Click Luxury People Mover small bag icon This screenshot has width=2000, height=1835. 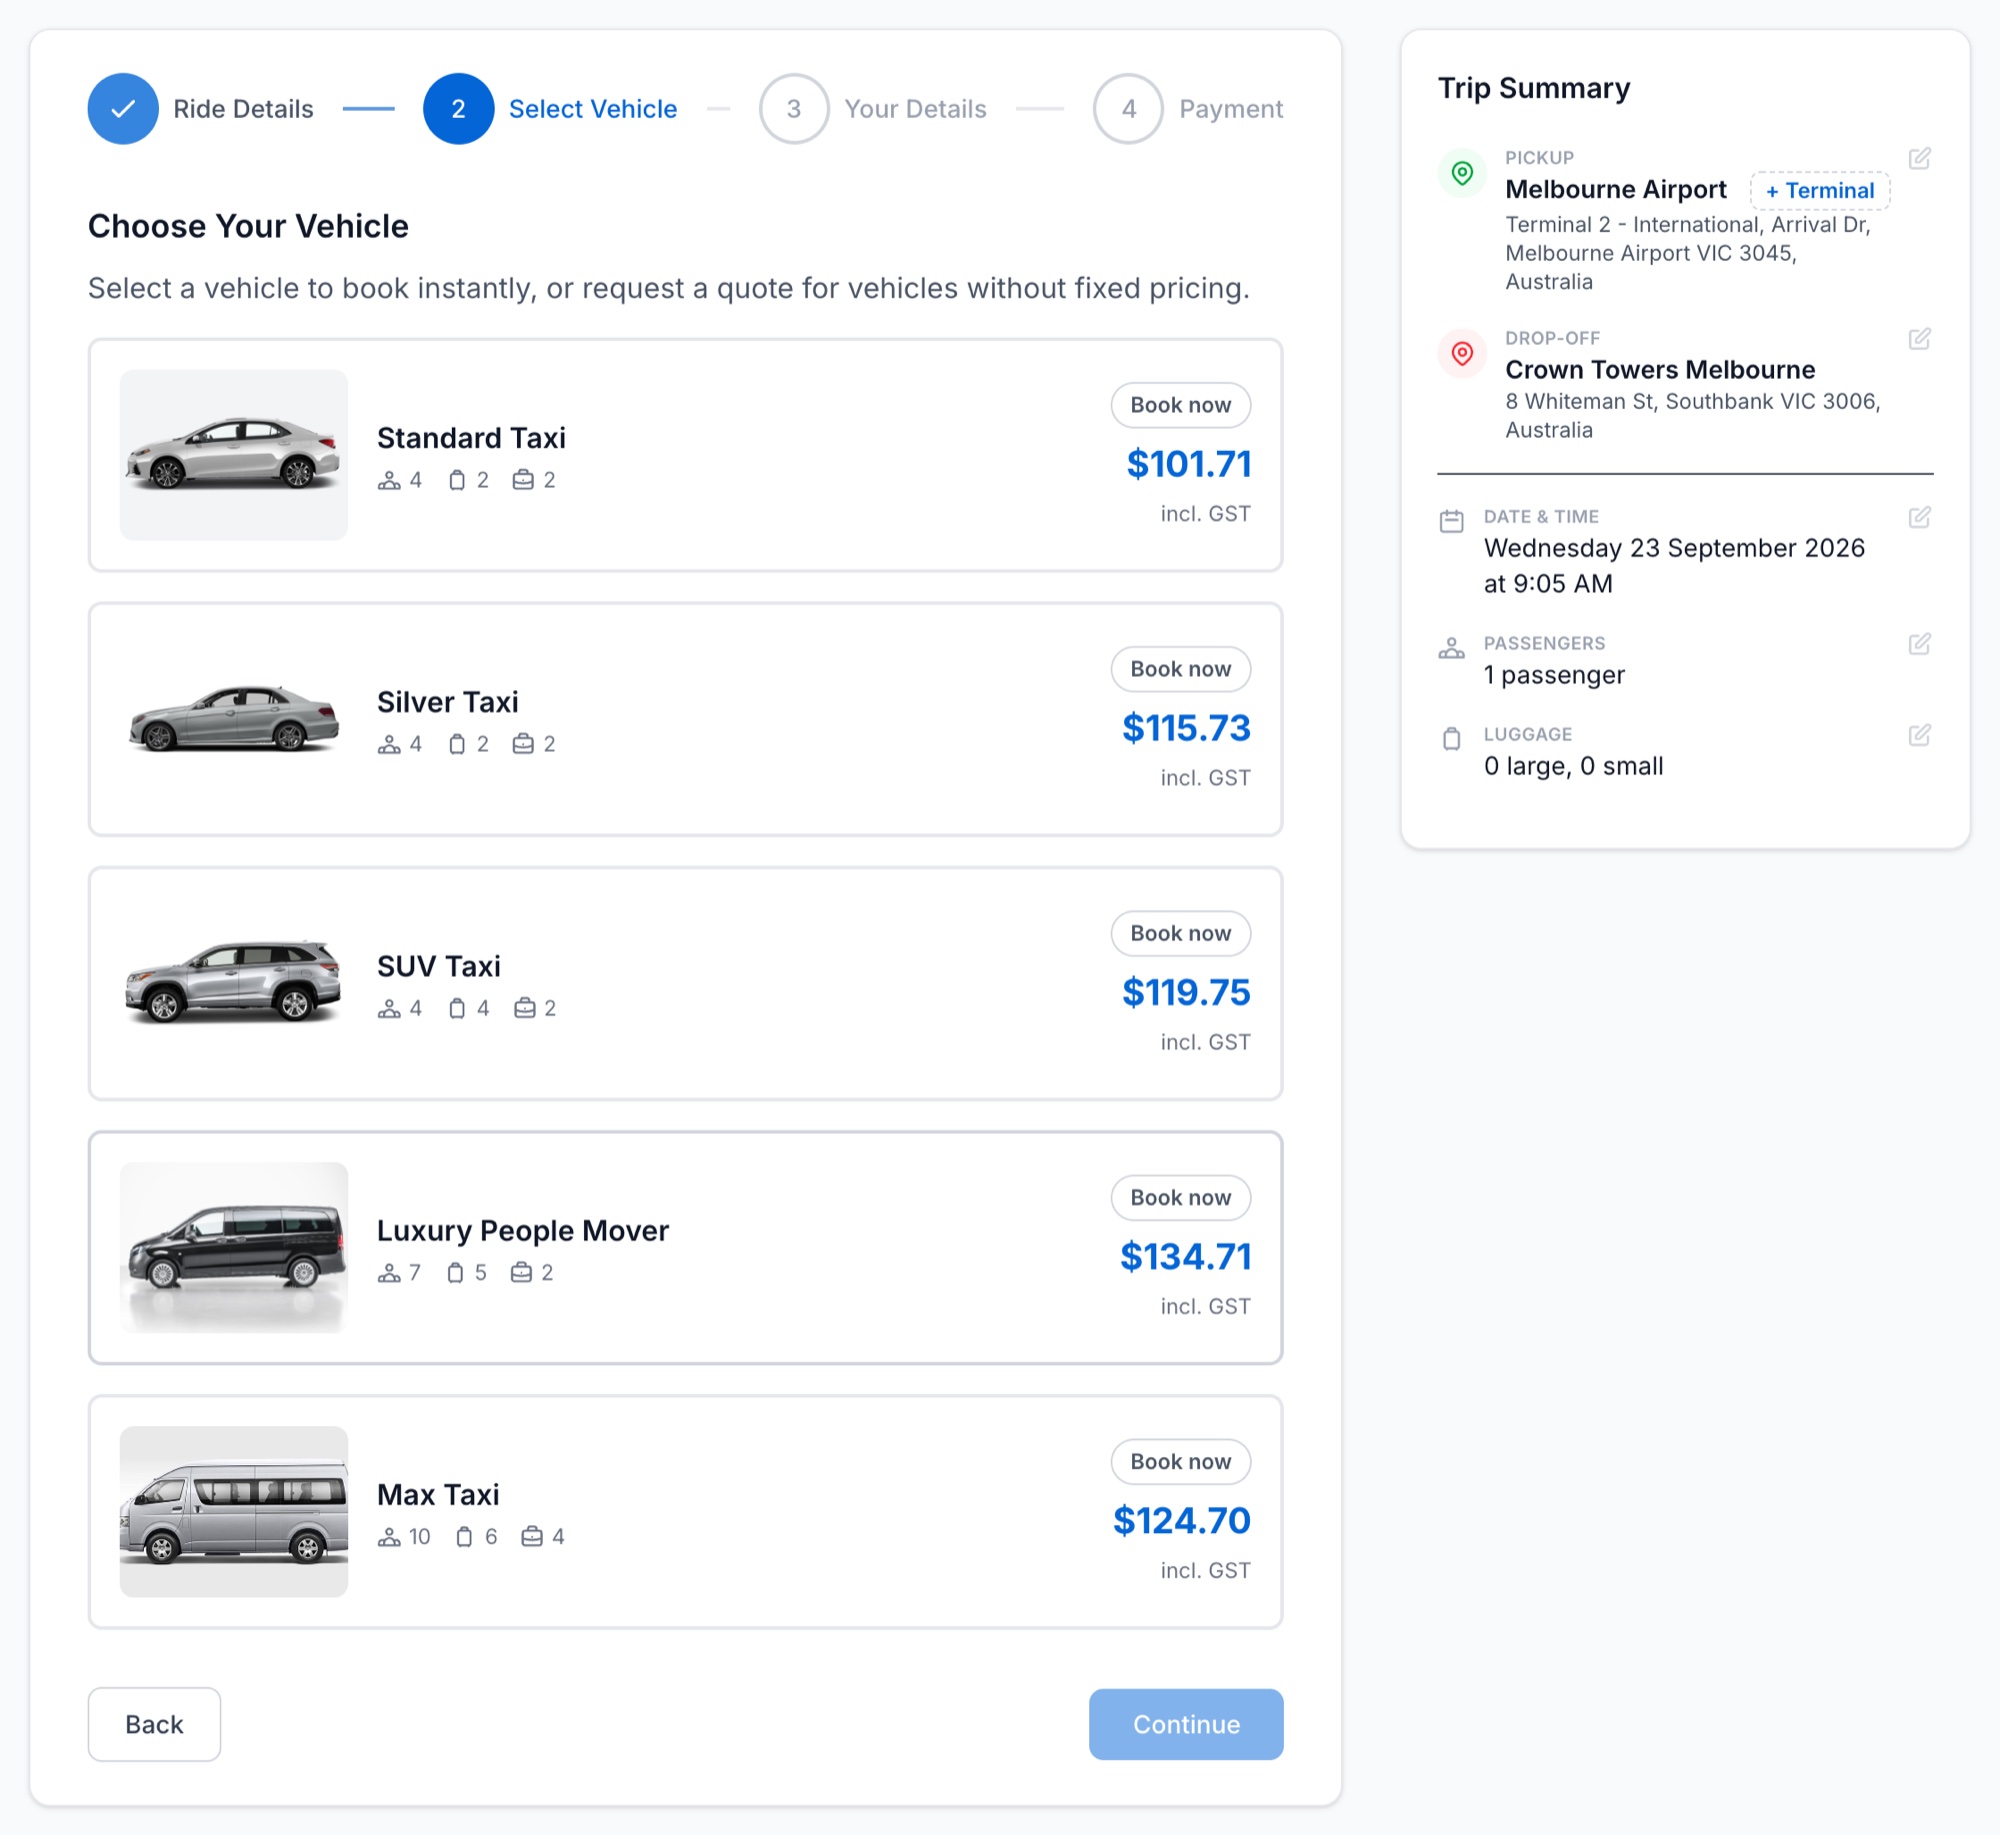tap(521, 1273)
